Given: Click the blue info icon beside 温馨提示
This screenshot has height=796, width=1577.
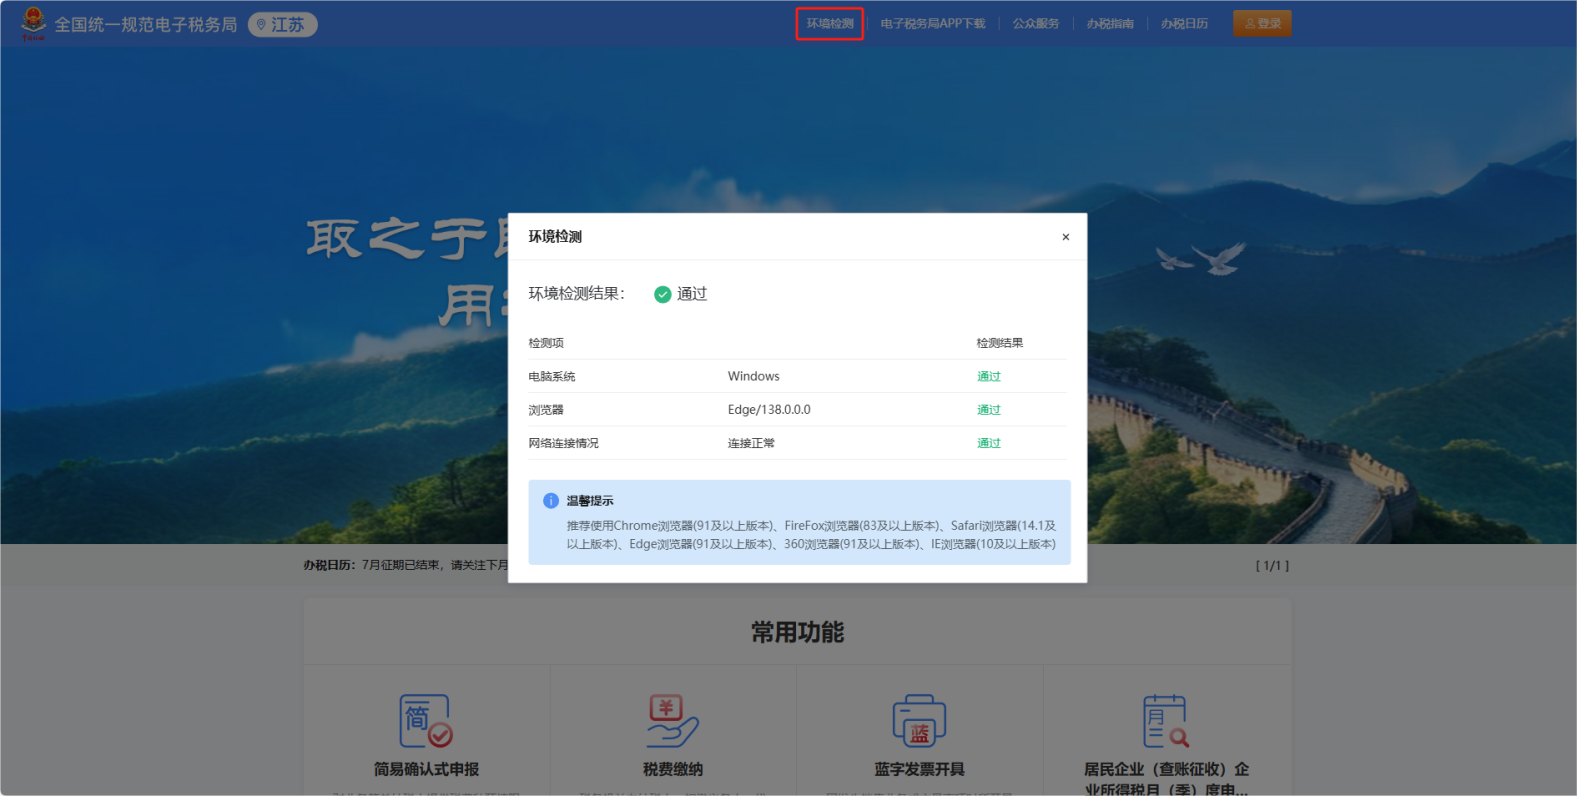Looking at the screenshot, I should click(550, 501).
